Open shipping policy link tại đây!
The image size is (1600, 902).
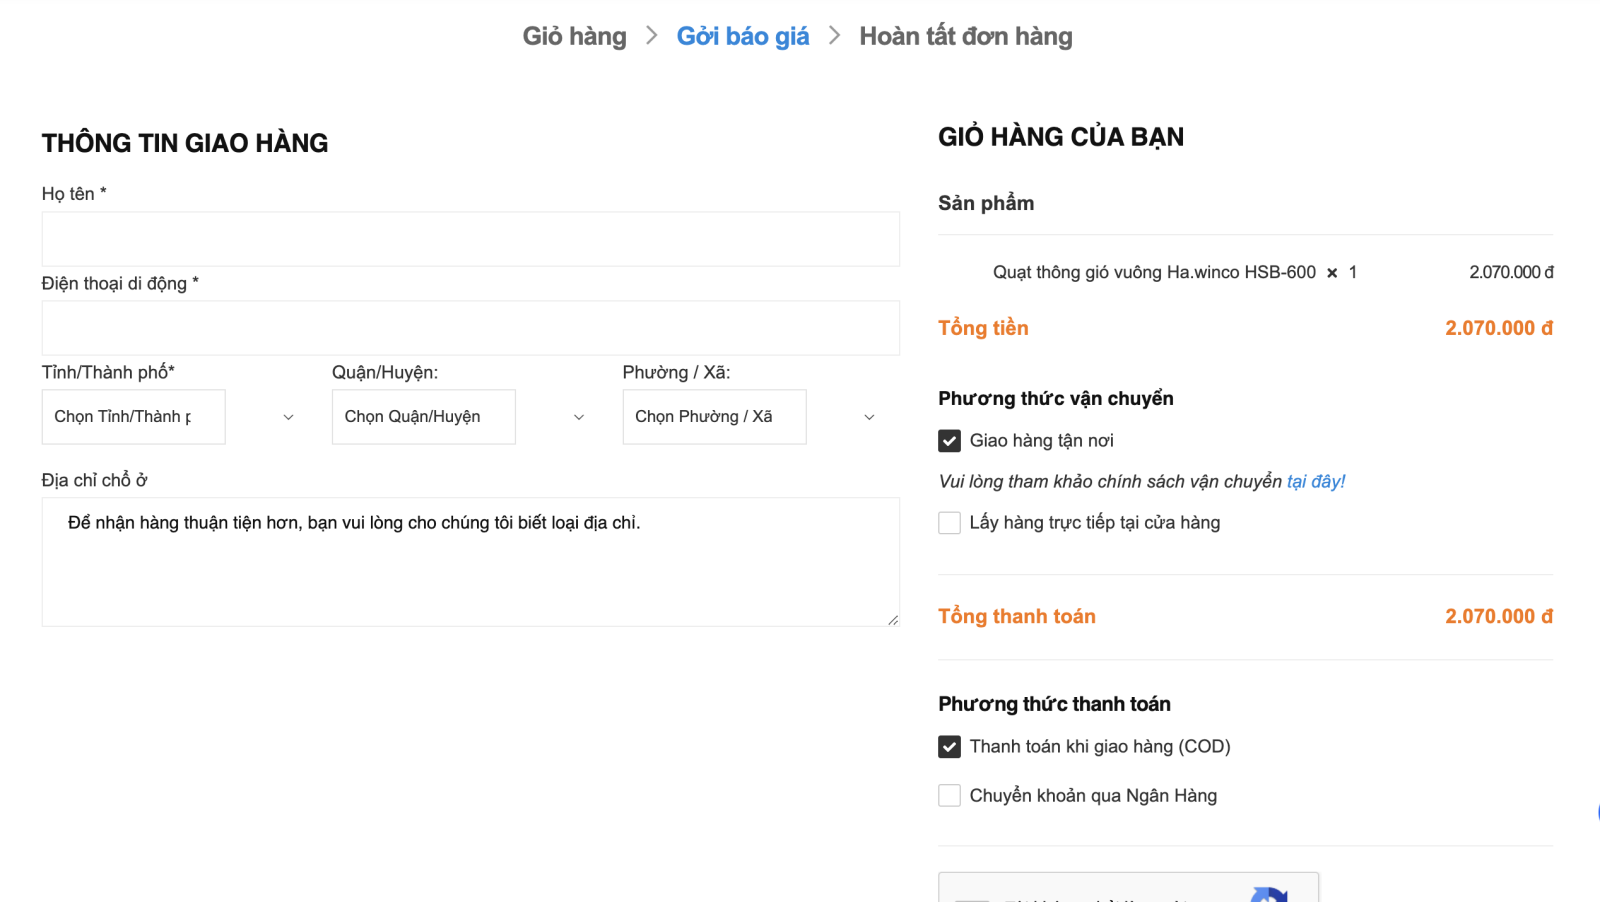[x=1315, y=482]
